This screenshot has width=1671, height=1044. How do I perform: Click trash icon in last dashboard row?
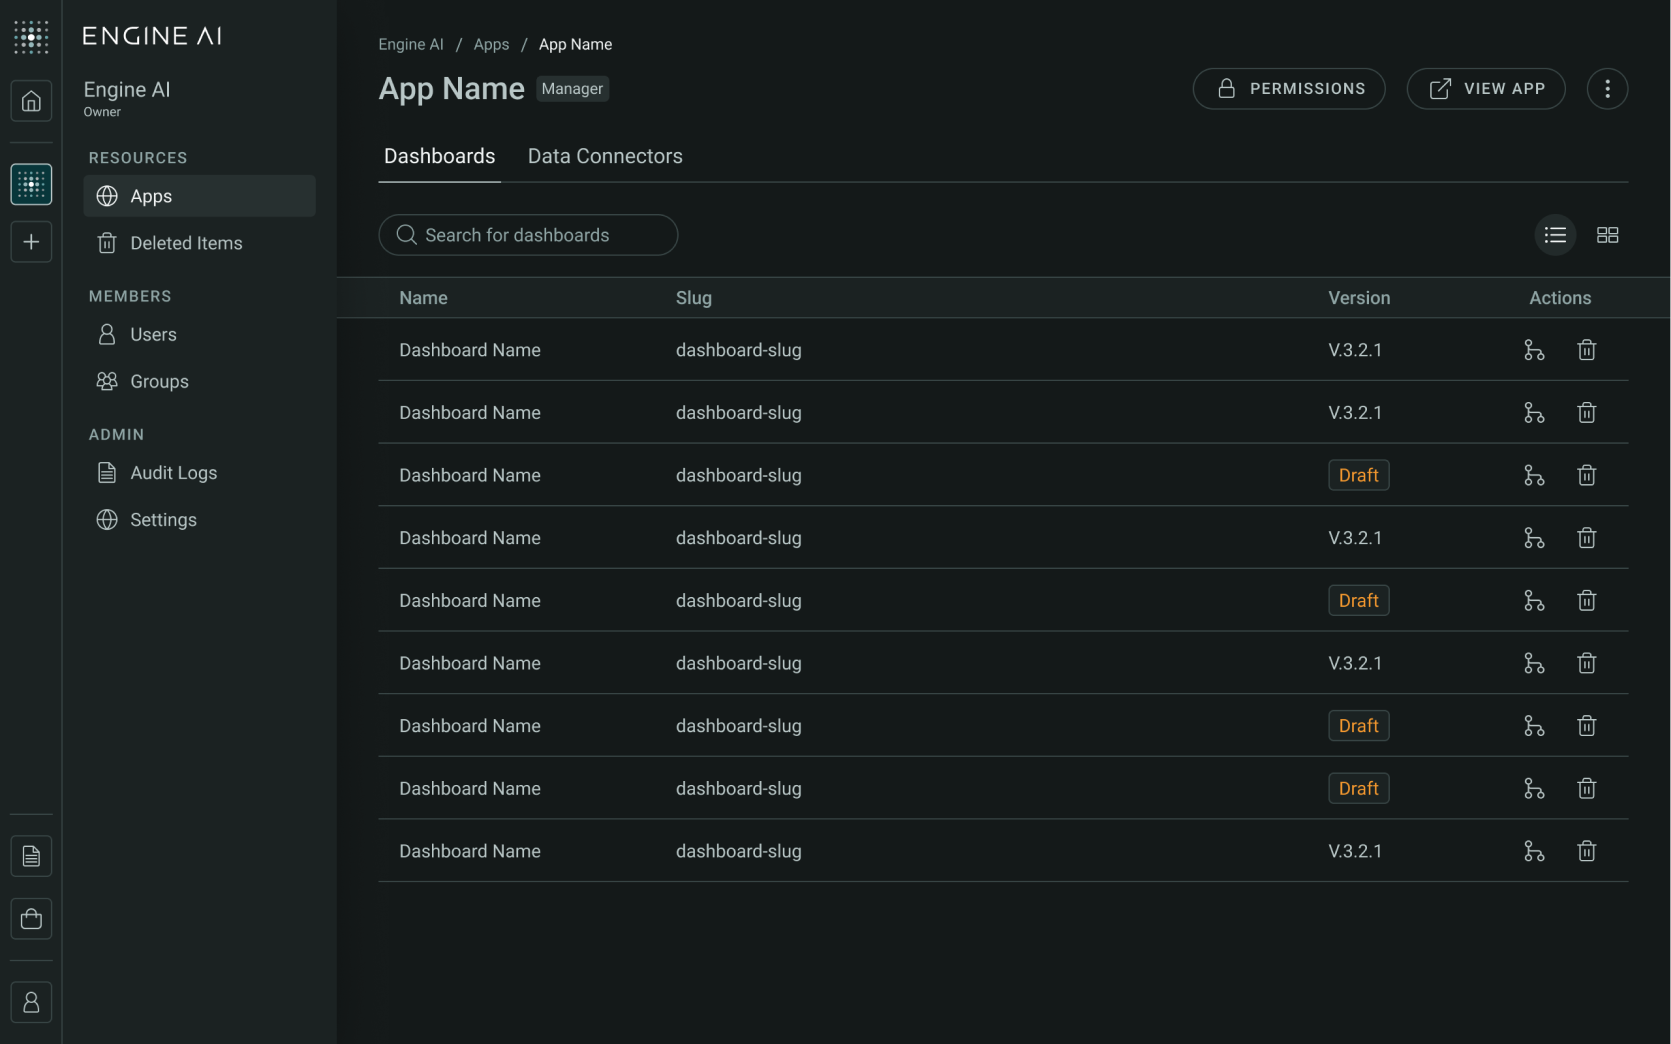(x=1586, y=851)
